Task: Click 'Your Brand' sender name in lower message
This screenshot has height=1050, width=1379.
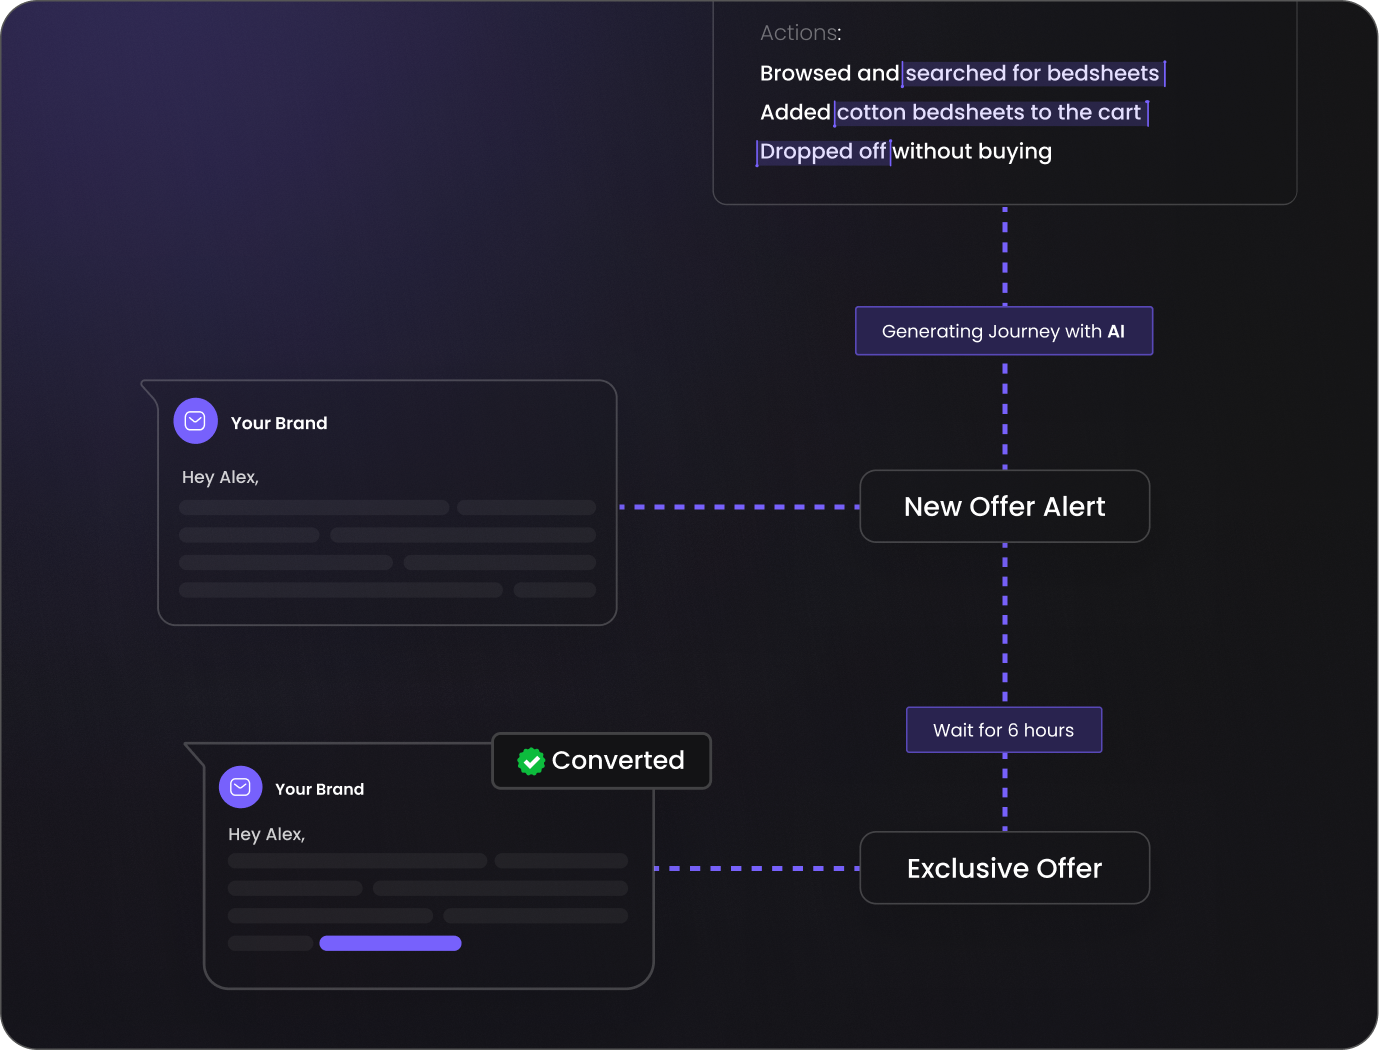Action: tap(319, 789)
